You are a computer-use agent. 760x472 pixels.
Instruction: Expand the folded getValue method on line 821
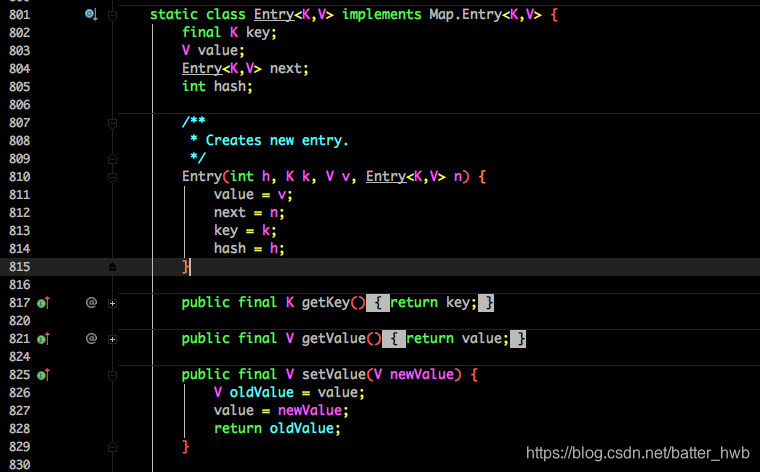[112, 339]
